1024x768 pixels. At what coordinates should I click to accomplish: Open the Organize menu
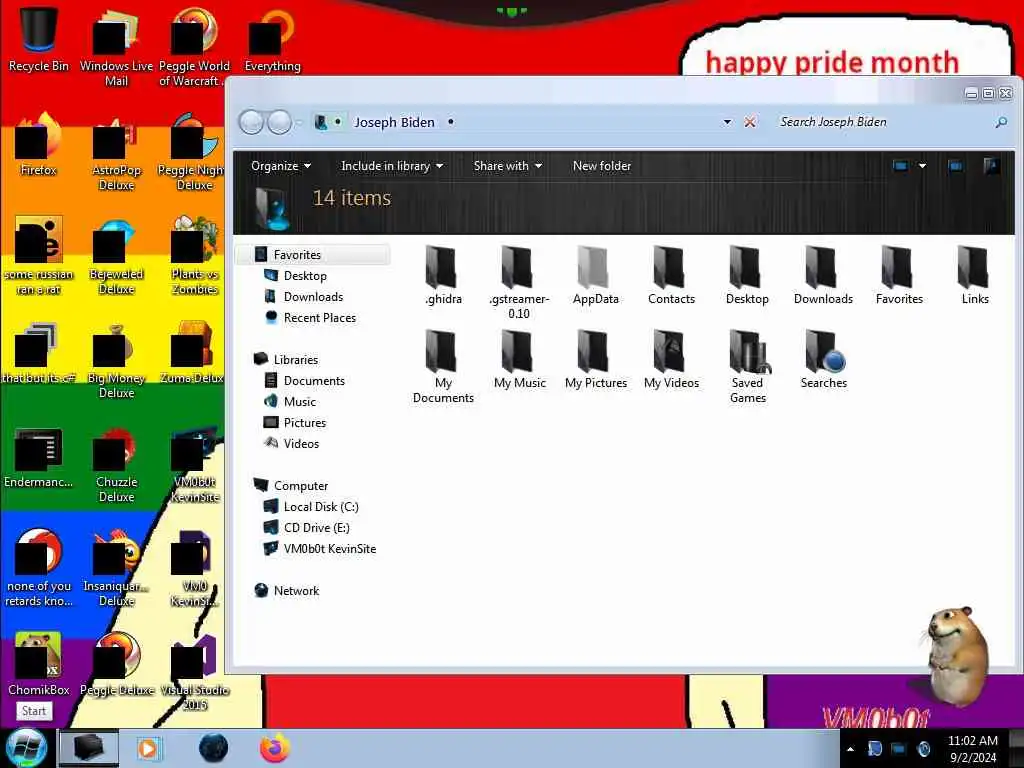281,166
